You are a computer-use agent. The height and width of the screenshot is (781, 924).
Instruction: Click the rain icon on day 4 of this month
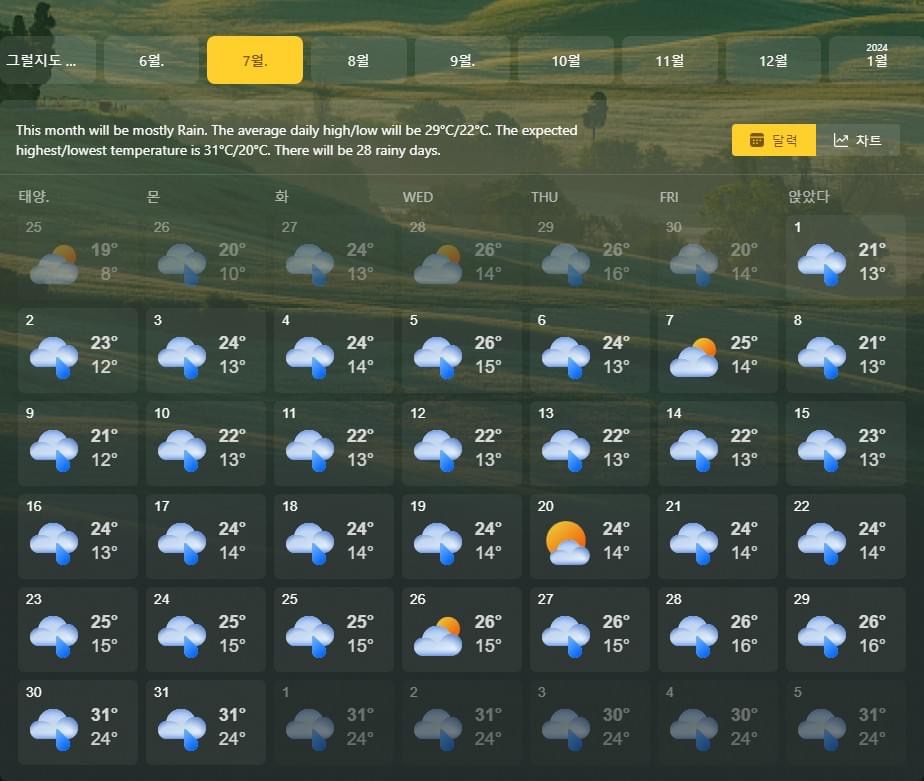point(309,357)
